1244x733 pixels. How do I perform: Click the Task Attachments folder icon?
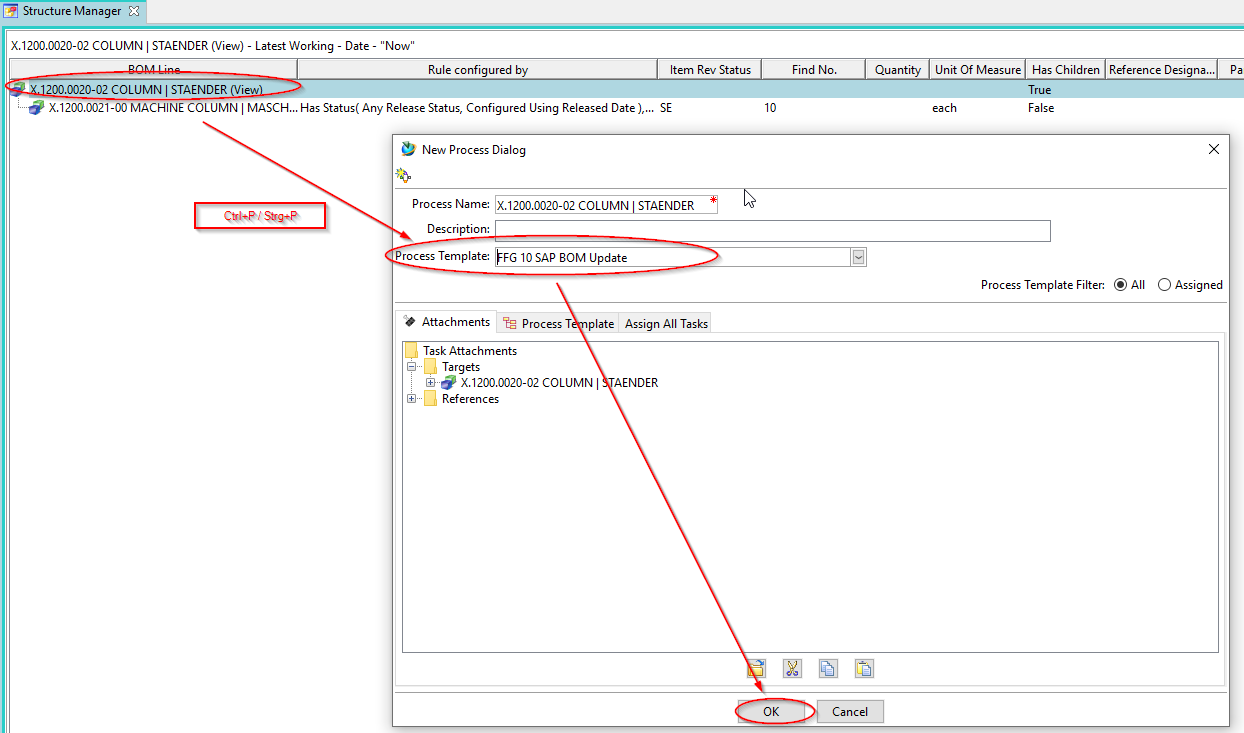(411, 351)
